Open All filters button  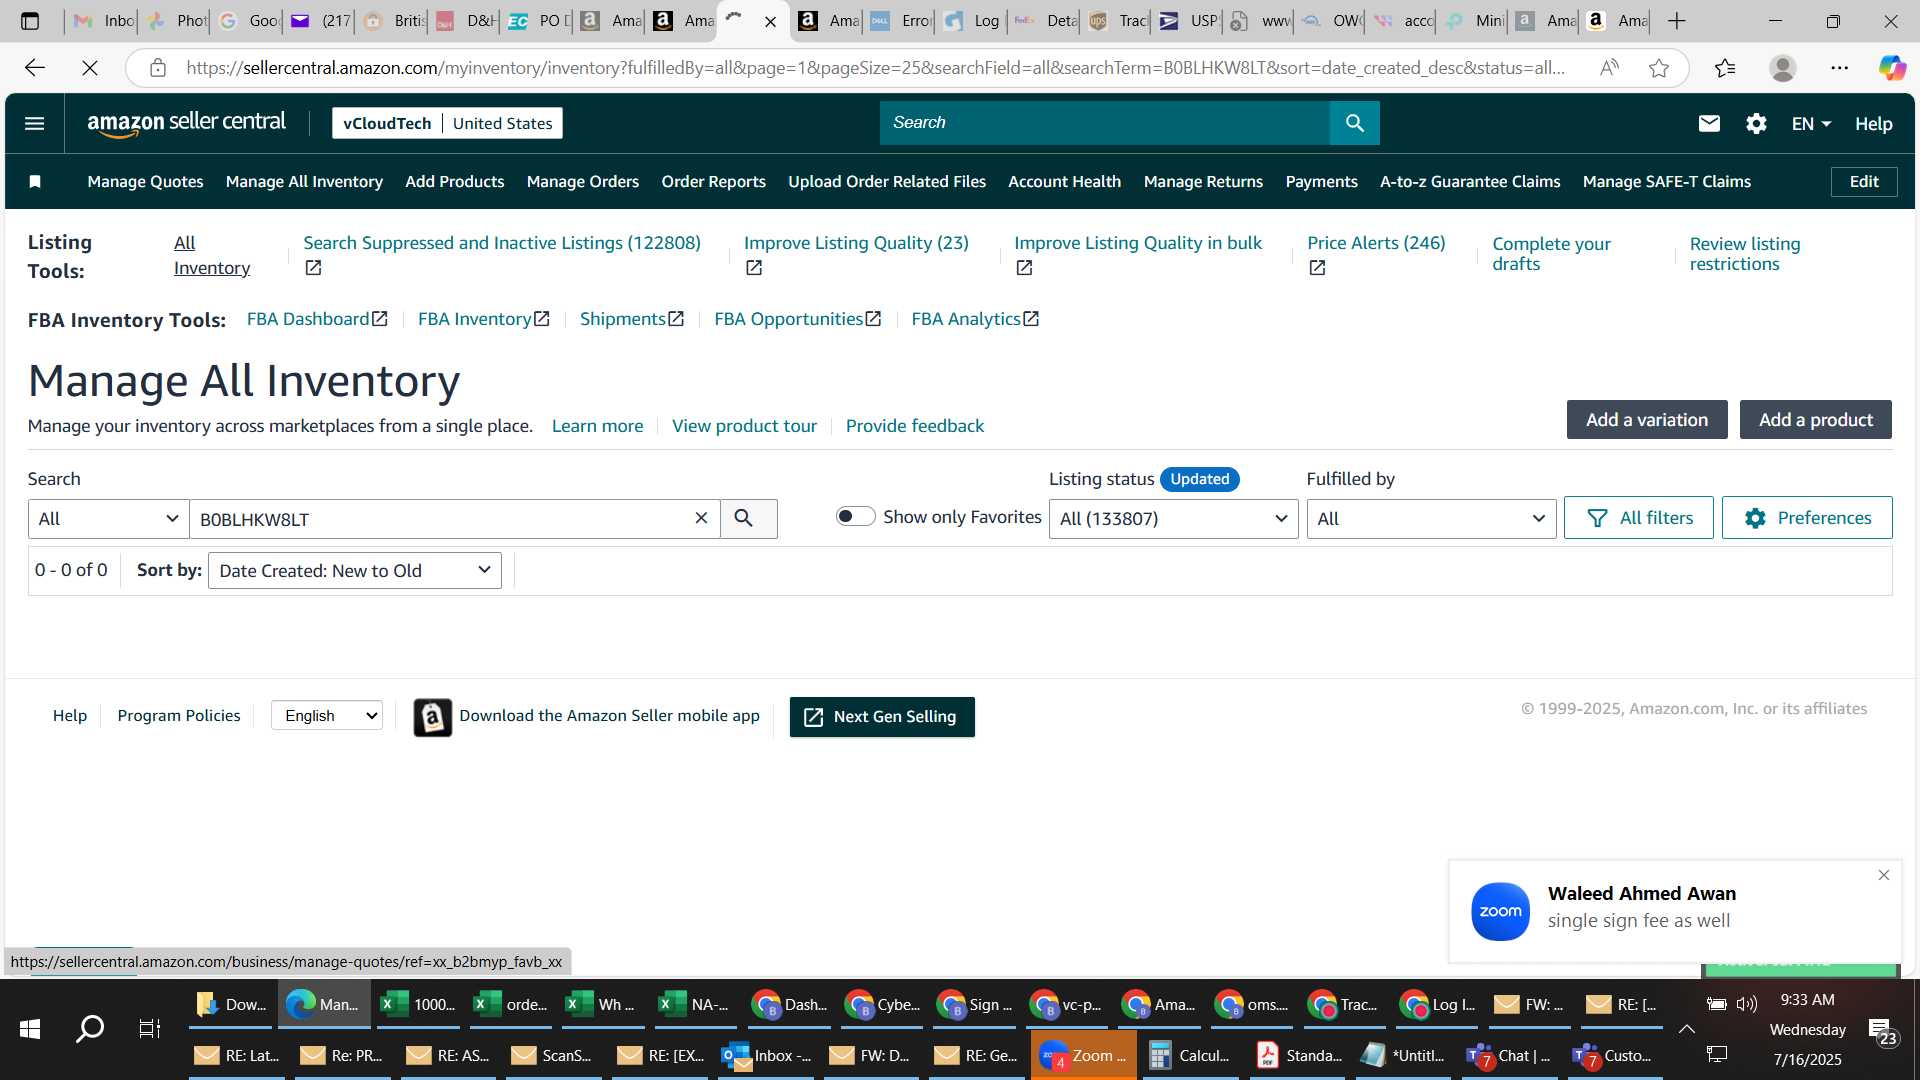coord(1638,518)
